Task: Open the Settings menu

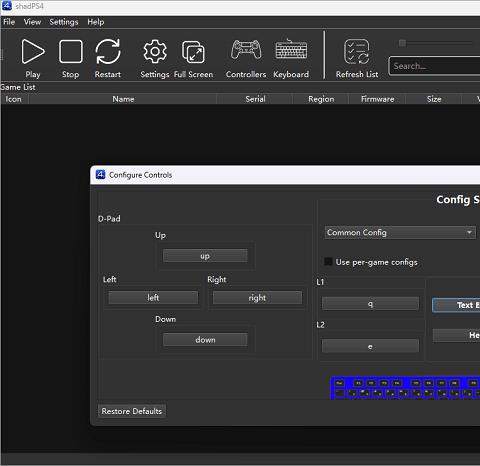Action: coord(64,22)
